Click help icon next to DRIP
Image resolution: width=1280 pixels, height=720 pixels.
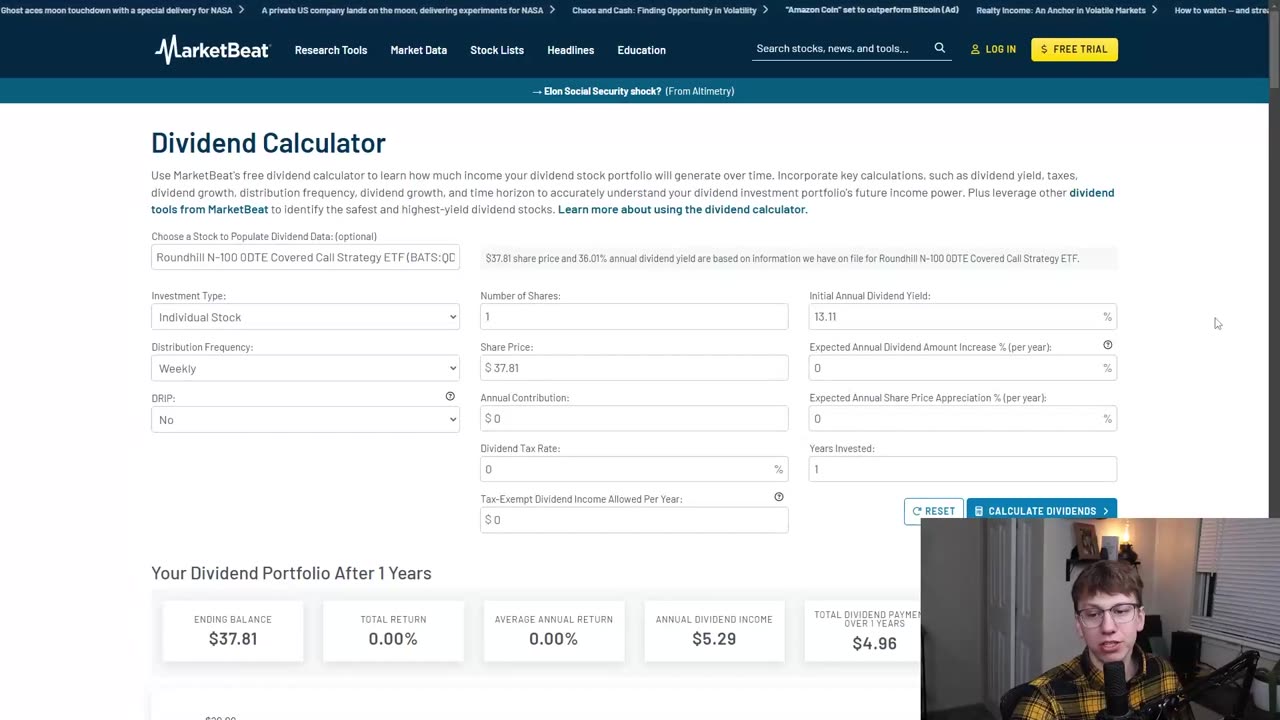[450, 397]
